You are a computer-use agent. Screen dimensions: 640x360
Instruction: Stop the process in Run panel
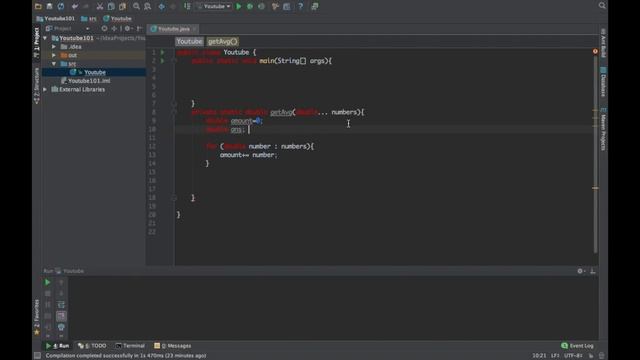[x=47, y=293]
